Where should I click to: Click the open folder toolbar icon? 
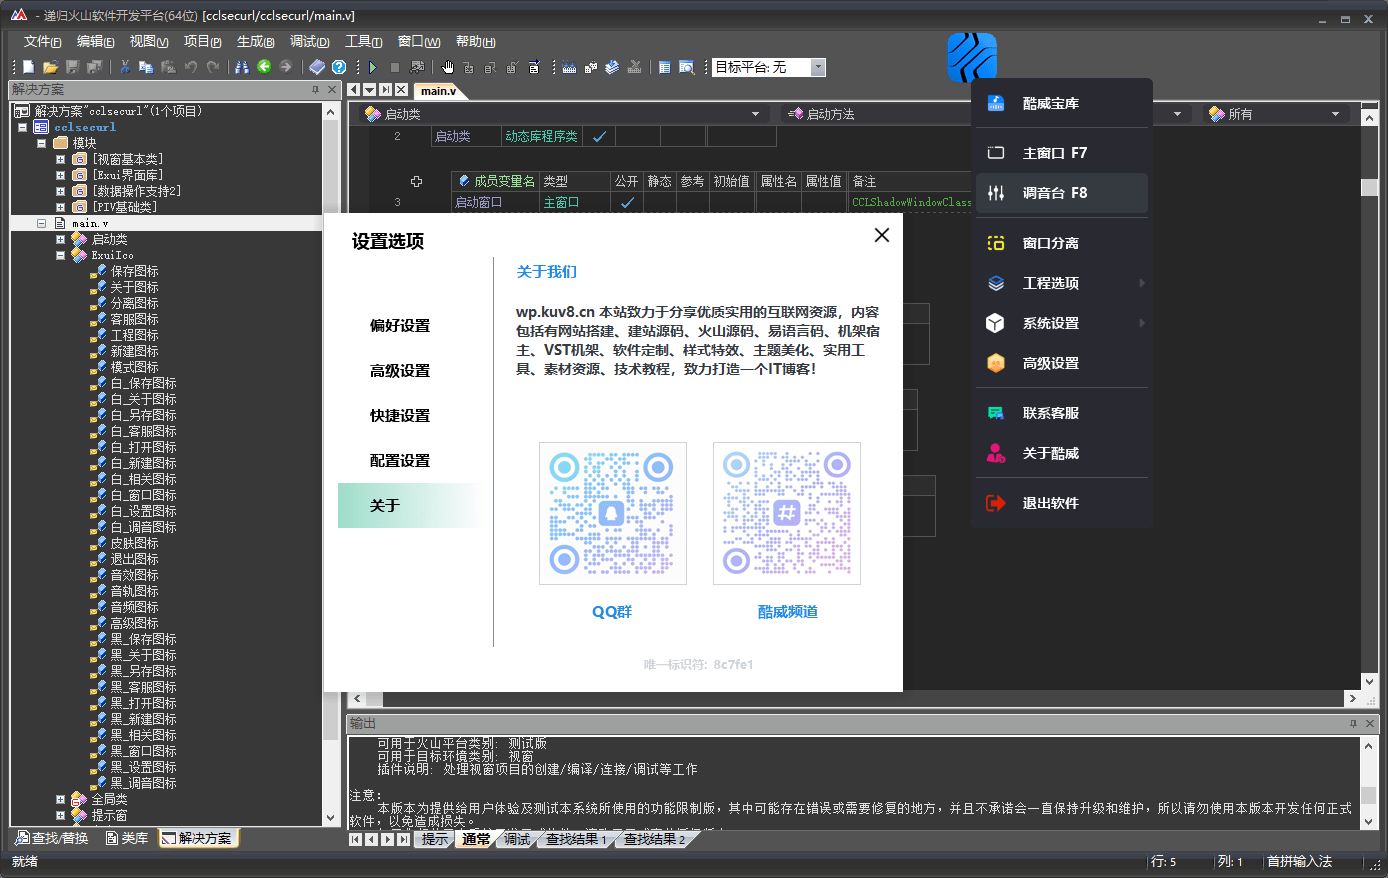(50, 67)
